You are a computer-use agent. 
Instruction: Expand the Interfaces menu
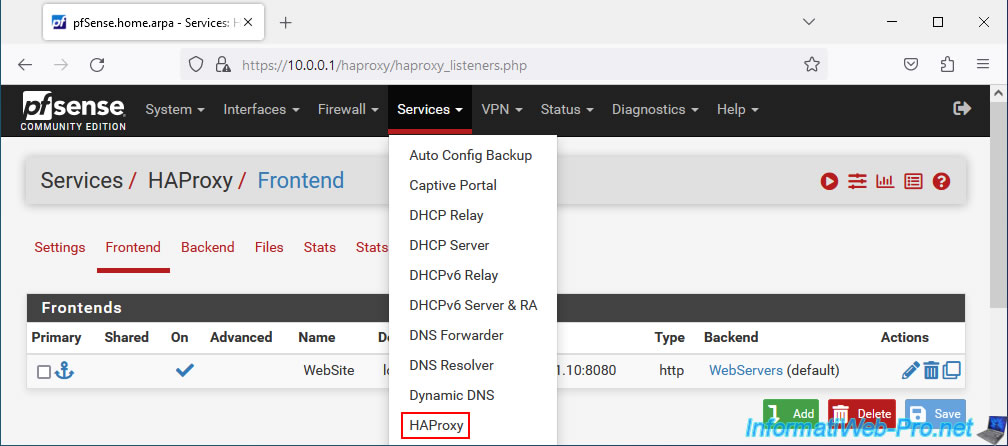click(x=262, y=109)
